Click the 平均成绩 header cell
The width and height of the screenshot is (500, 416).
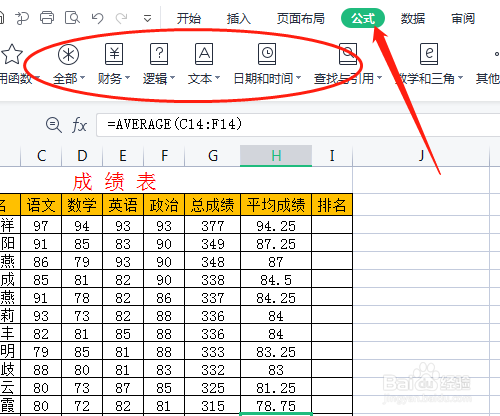pos(276,205)
